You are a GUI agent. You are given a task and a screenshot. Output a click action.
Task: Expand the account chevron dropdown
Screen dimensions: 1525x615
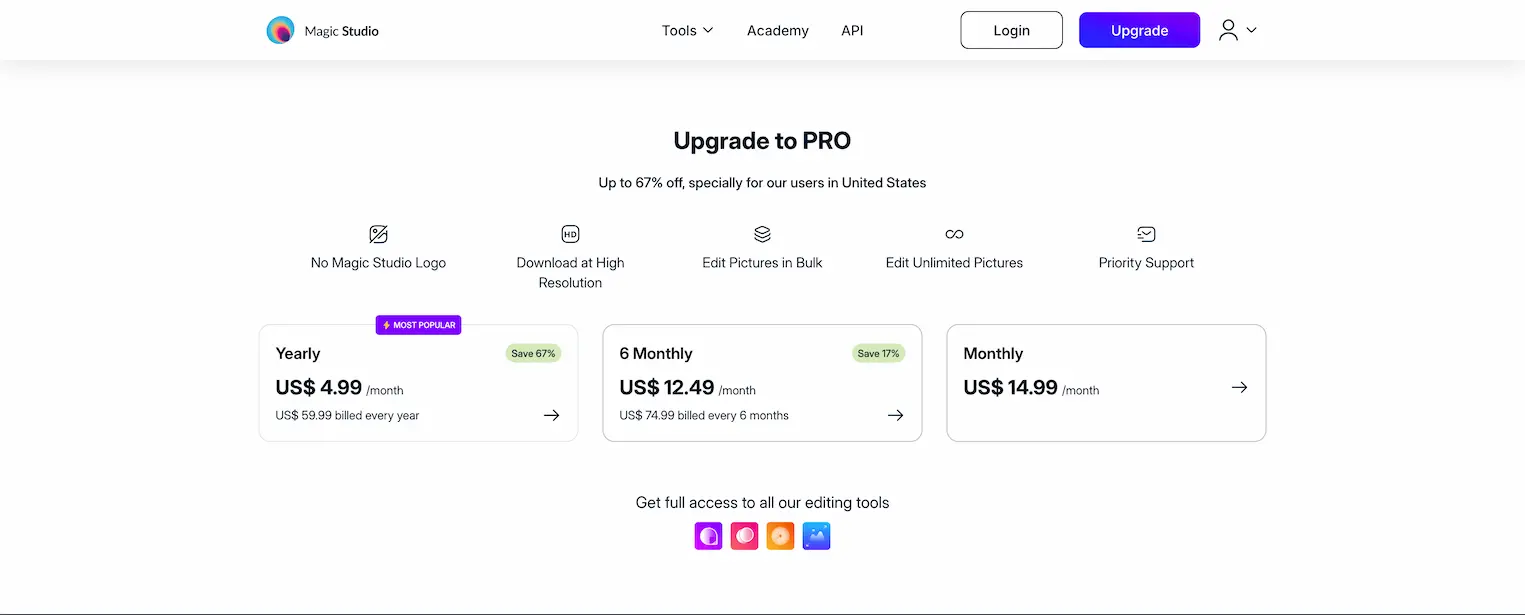(x=1250, y=30)
